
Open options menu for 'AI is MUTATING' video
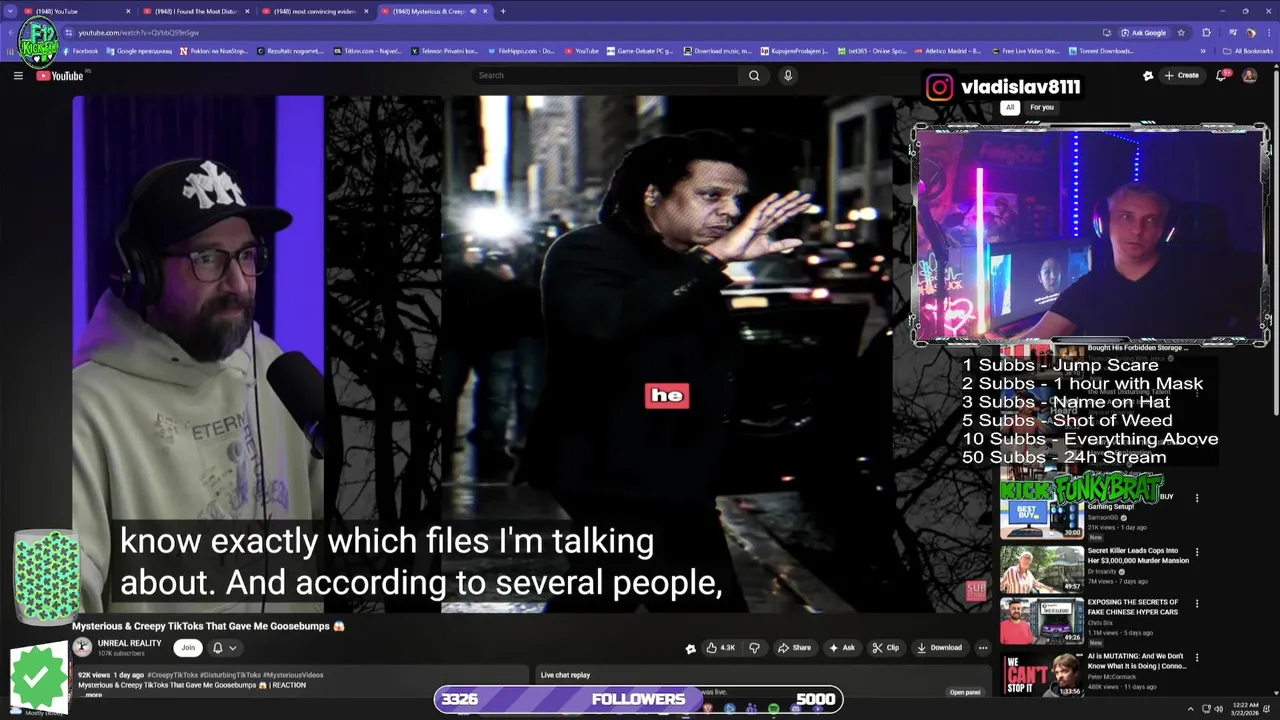point(1197,656)
